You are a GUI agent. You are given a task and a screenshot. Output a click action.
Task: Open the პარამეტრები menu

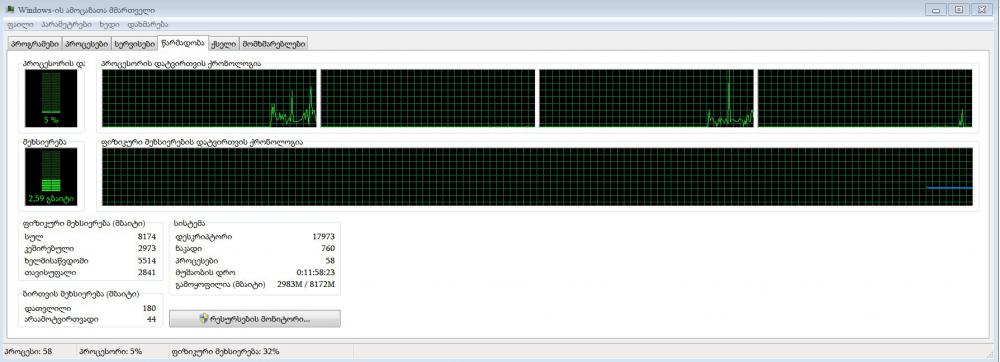point(66,25)
